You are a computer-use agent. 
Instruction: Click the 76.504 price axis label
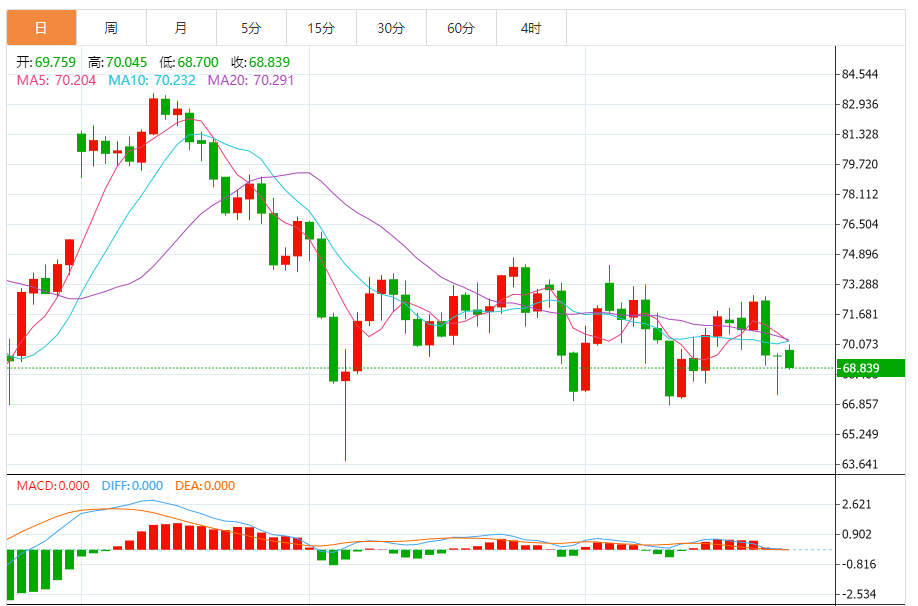tap(860, 224)
